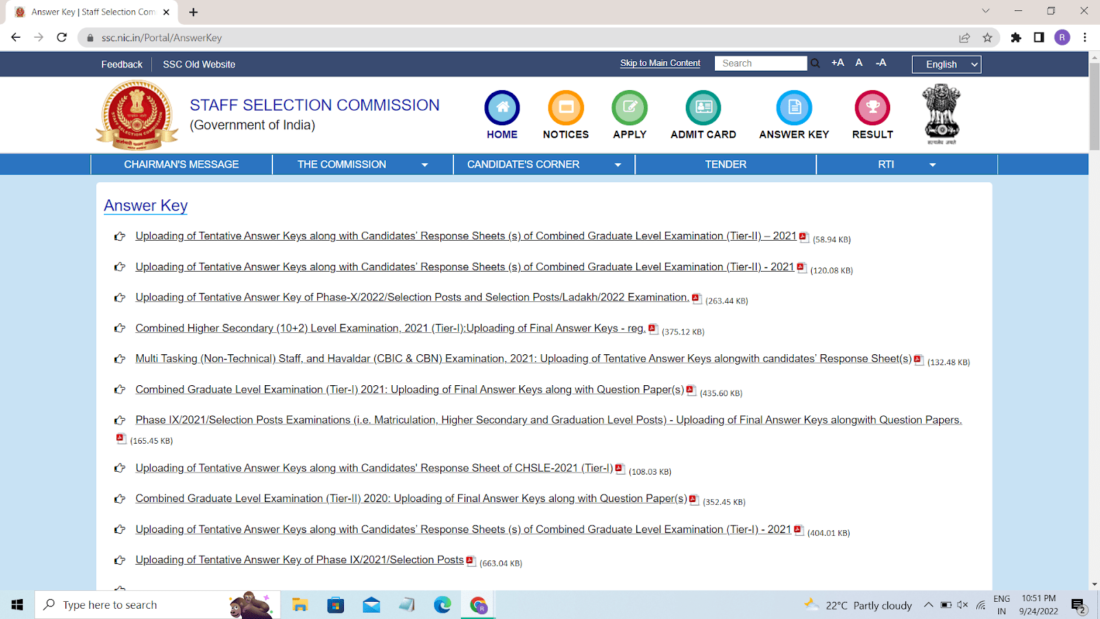
Task: Click the Ashoka national emblem icon
Action: click(940, 113)
